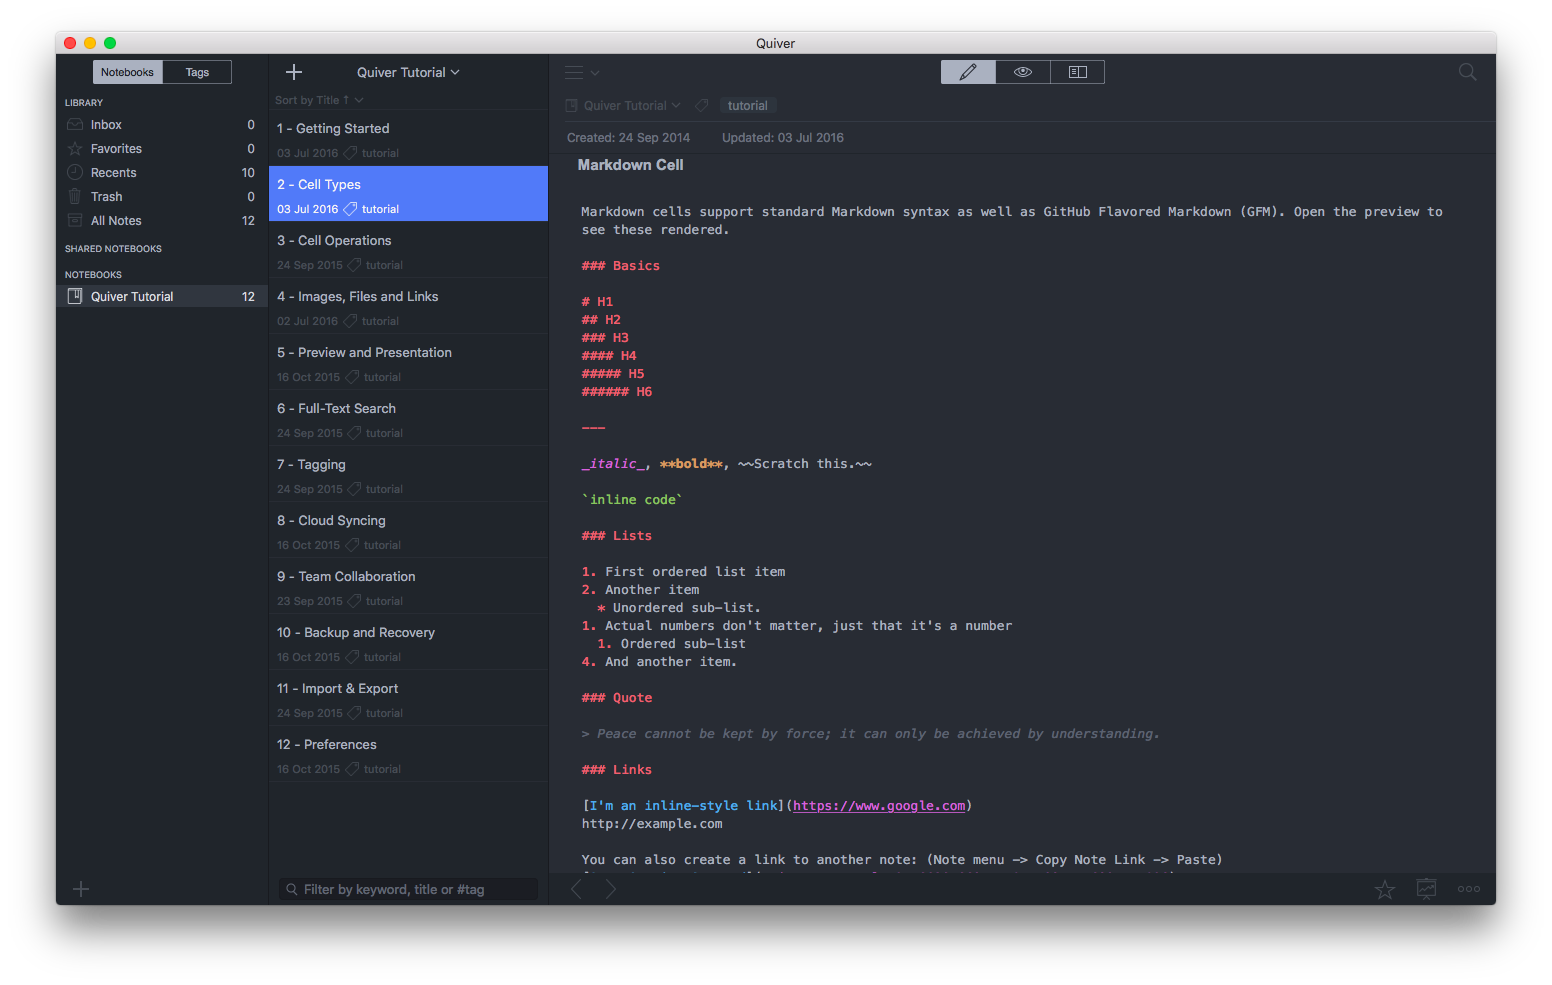The height and width of the screenshot is (985, 1552).
Task: Open the search magnifier icon
Action: click(x=1467, y=72)
